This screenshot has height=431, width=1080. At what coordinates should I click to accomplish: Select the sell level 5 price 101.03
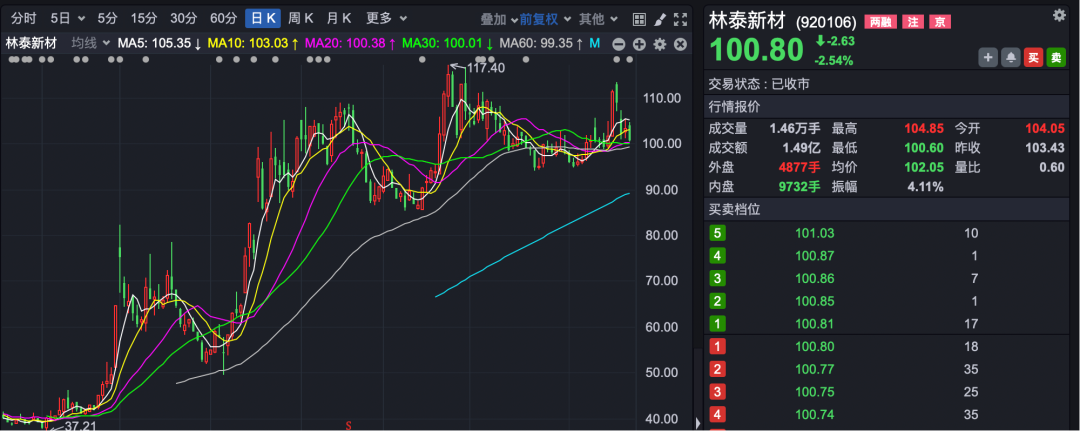[814, 233]
